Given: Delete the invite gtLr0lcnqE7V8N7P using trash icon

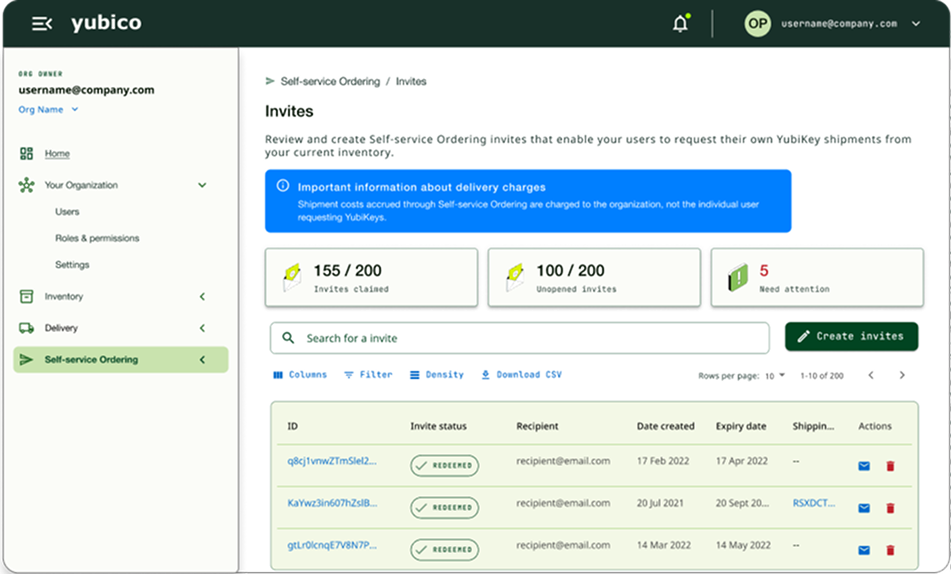Looking at the screenshot, I should [890, 550].
